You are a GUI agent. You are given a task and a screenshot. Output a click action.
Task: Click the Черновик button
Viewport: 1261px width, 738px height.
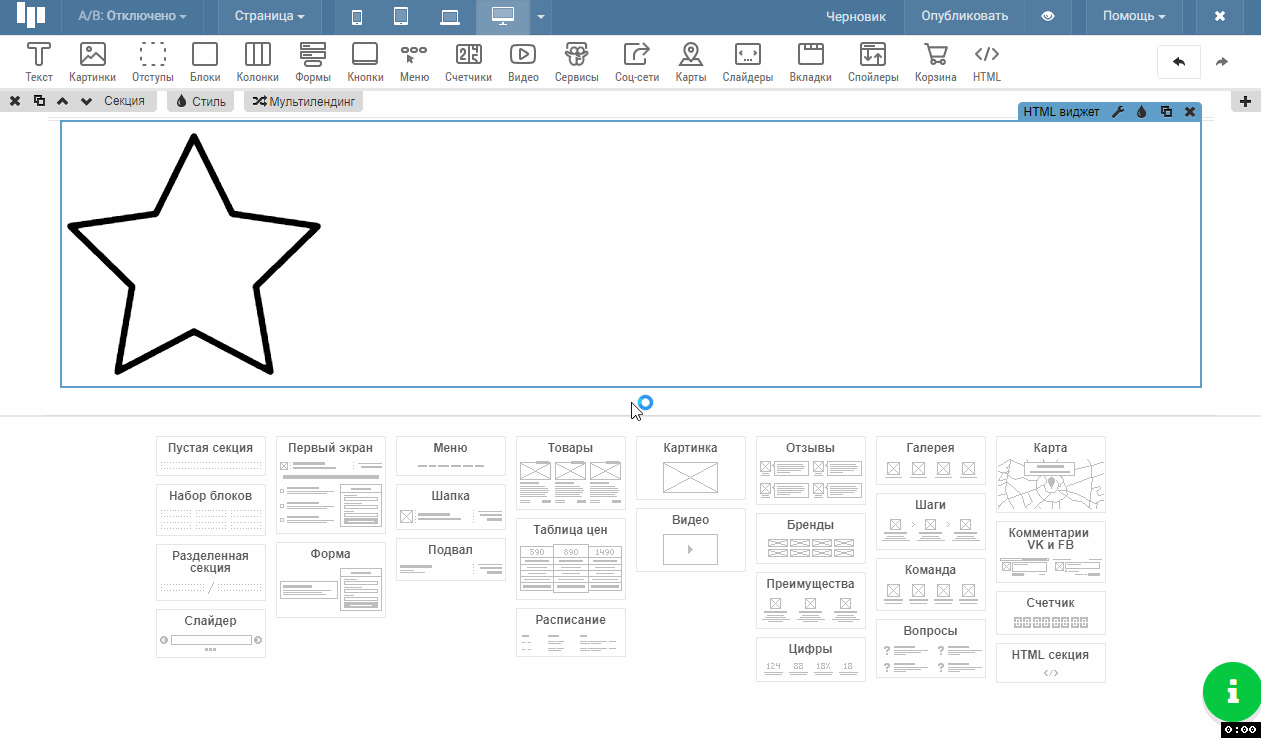pyautogui.click(x=855, y=16)
